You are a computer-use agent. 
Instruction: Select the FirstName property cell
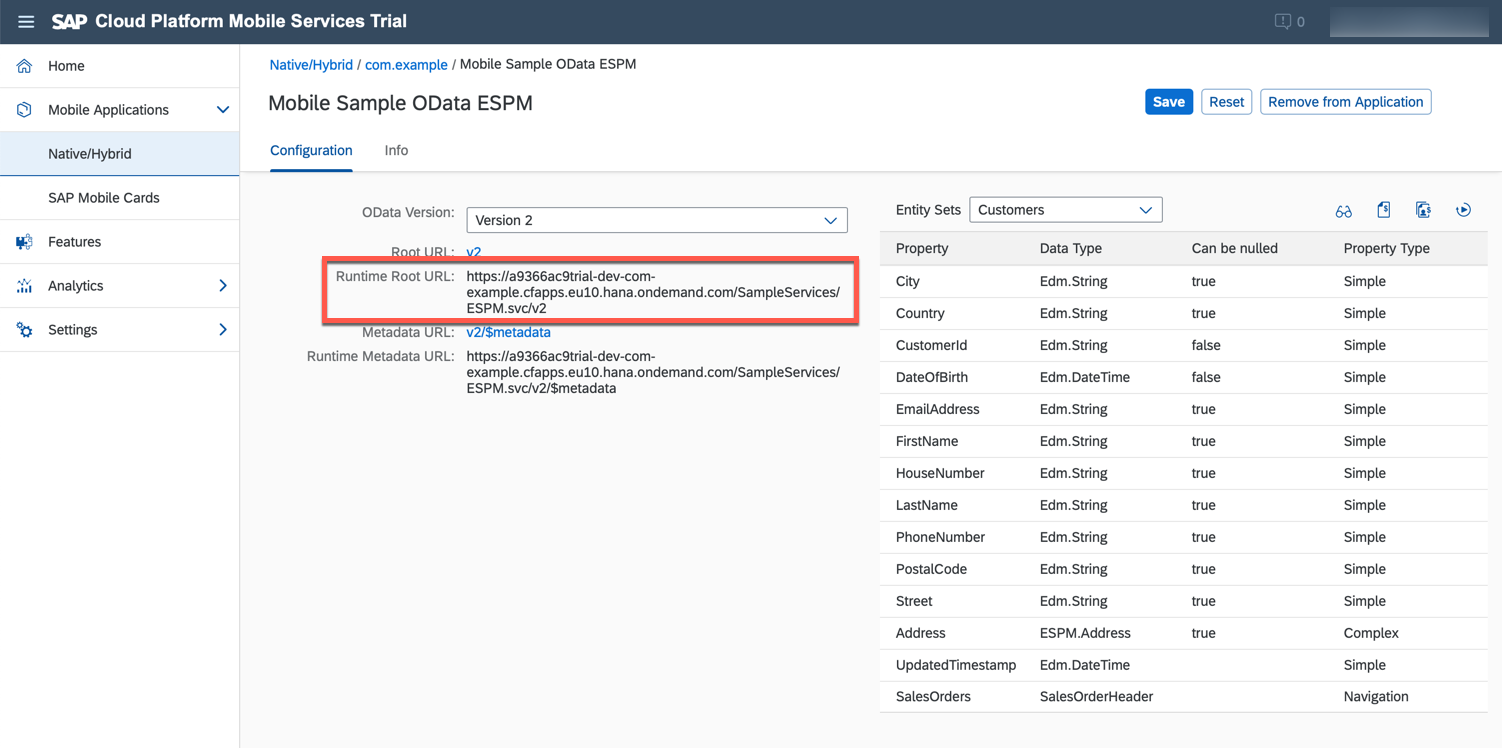(x=927, y=442)
